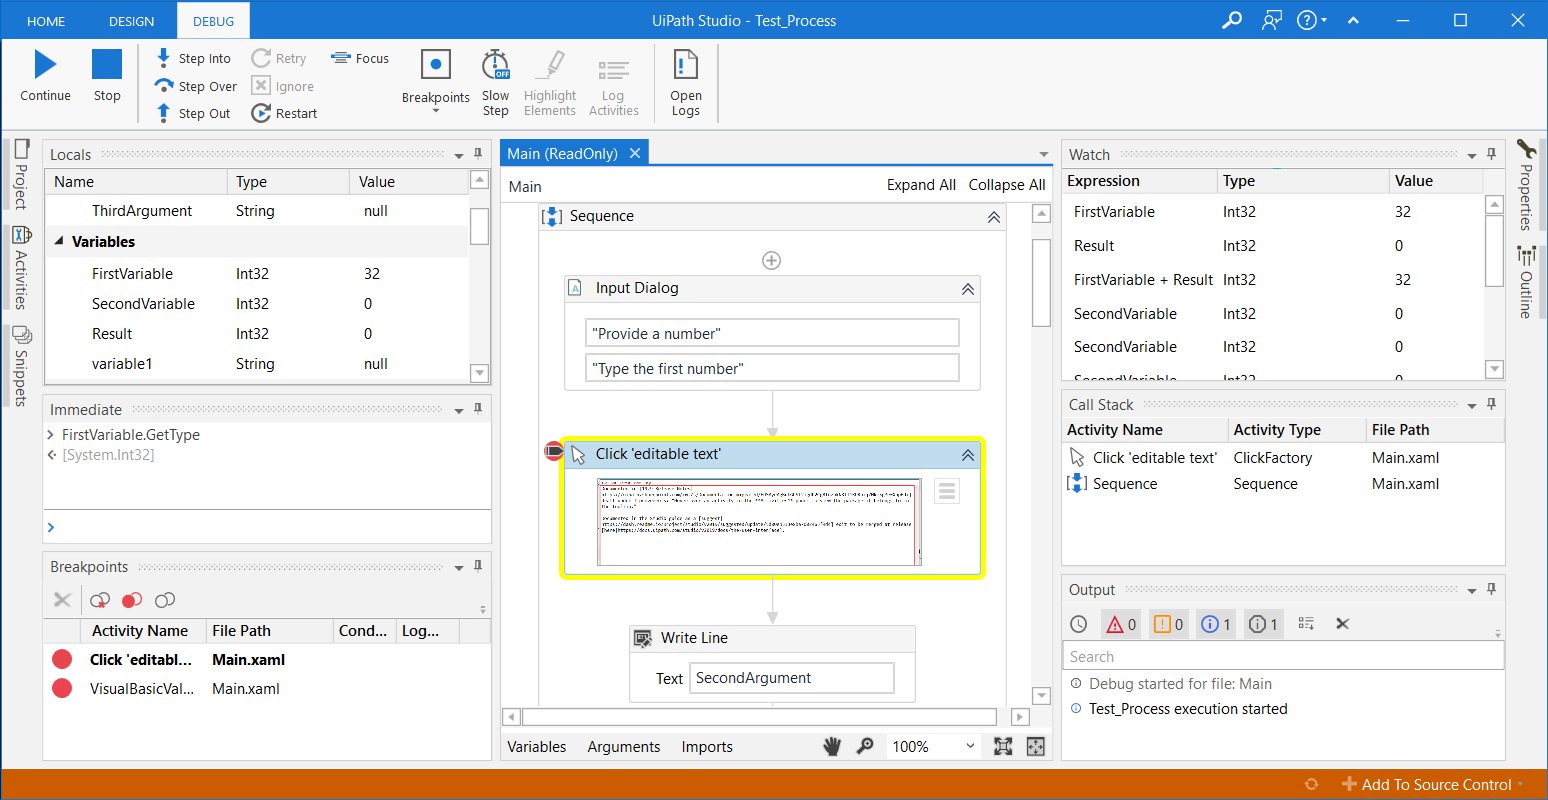This screenshot has width=1548, height=800.
Task: Toggle the warning filter in Output
Action: (1168, 624)
